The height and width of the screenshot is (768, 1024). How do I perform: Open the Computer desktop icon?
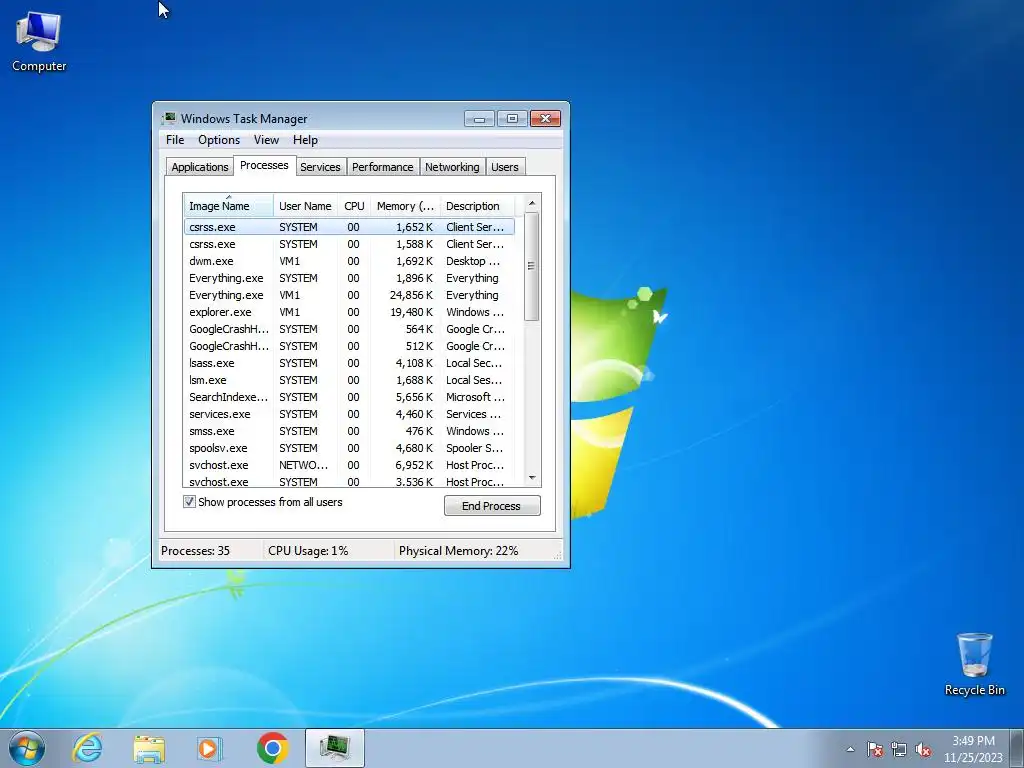[x=39, y=42]
